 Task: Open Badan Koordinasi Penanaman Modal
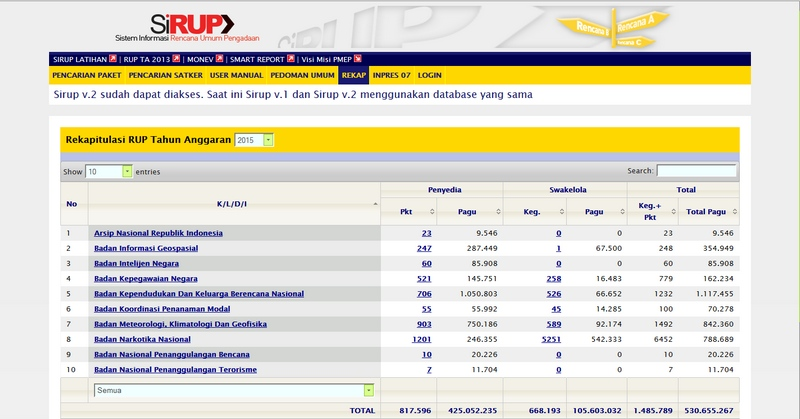162,309
